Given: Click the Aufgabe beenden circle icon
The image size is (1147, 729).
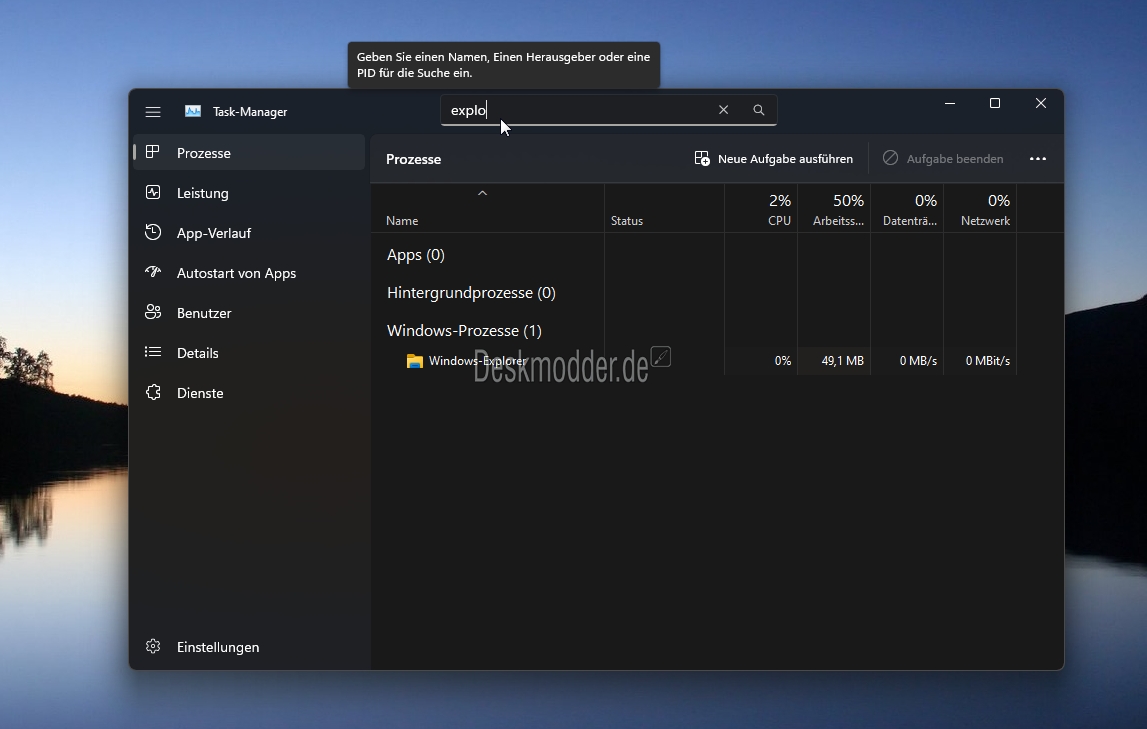Looking at the screenshot, I should point(890,158).
